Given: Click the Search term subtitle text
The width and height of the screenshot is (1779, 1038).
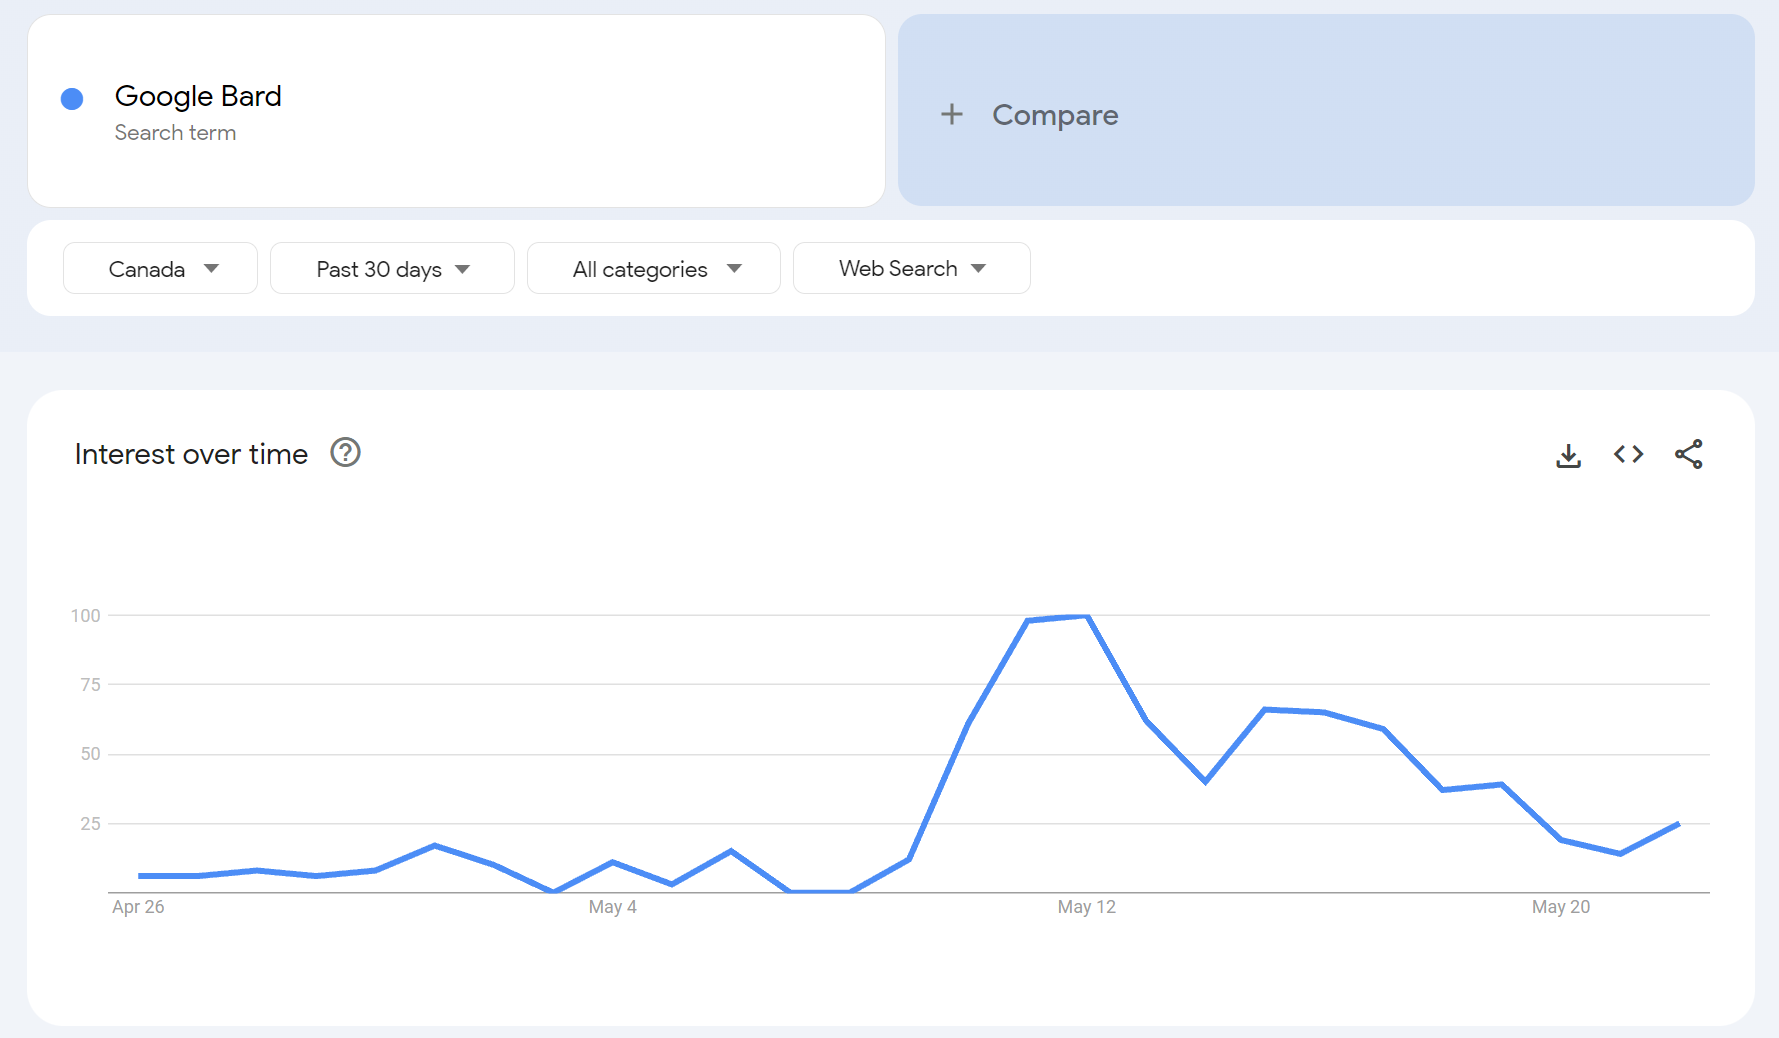Looking at the screenshot, I should 175,133.
